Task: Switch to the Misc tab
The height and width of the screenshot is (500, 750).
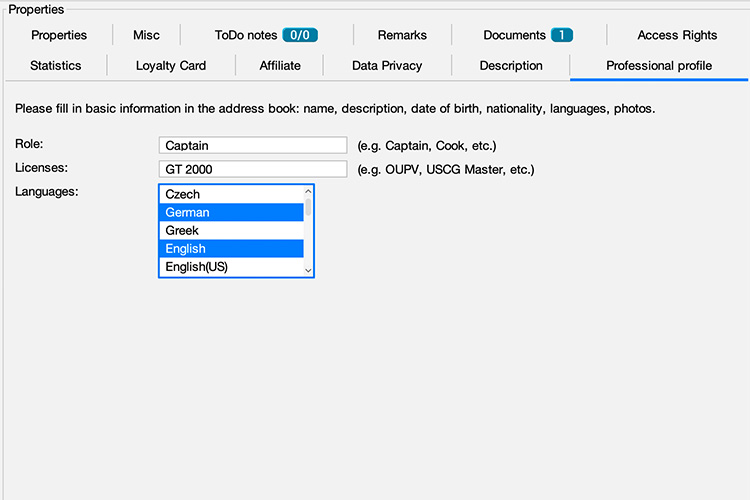Action: pyautogui.click(x=146, y=35)
